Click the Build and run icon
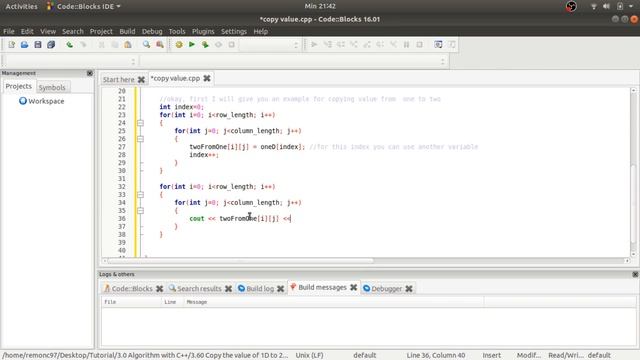The height and width of the screenshot is (360, 640). click(205, 44)
